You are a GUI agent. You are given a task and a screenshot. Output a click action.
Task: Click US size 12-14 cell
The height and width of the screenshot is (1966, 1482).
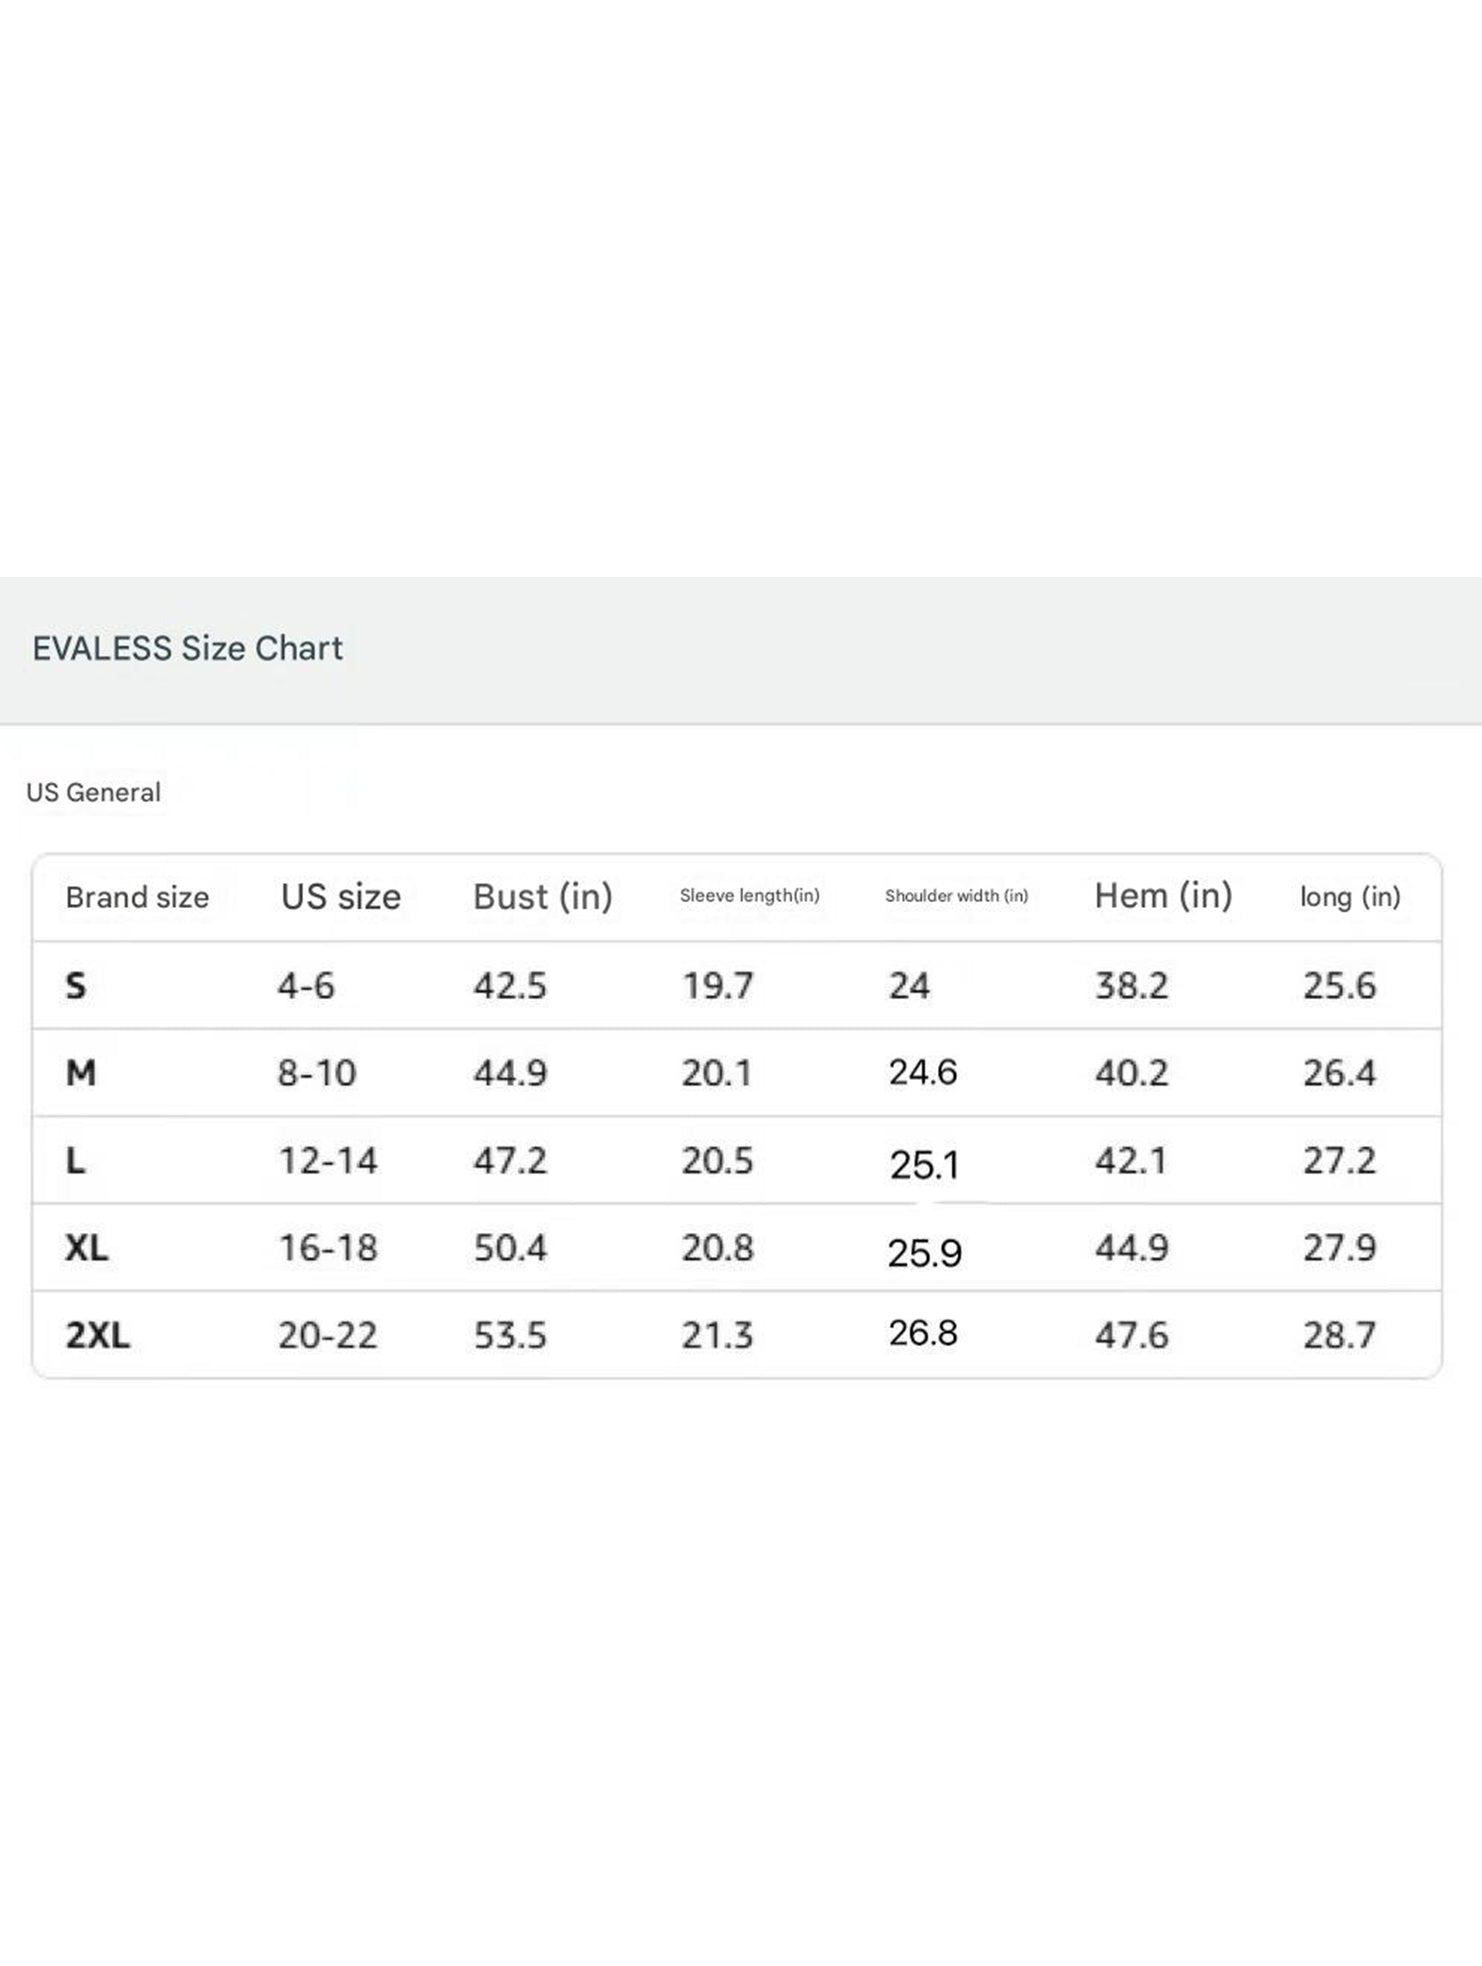click(x=327, y=1160)
